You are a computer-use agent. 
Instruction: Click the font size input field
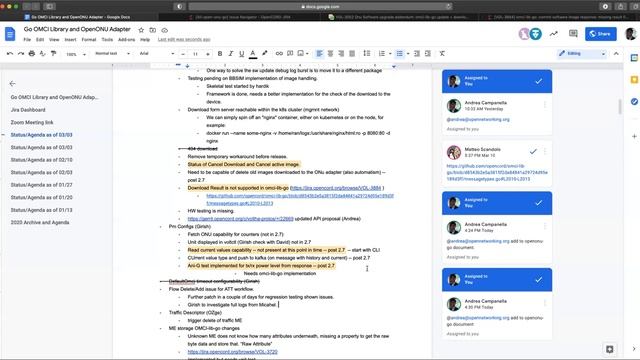coord(196,54)
